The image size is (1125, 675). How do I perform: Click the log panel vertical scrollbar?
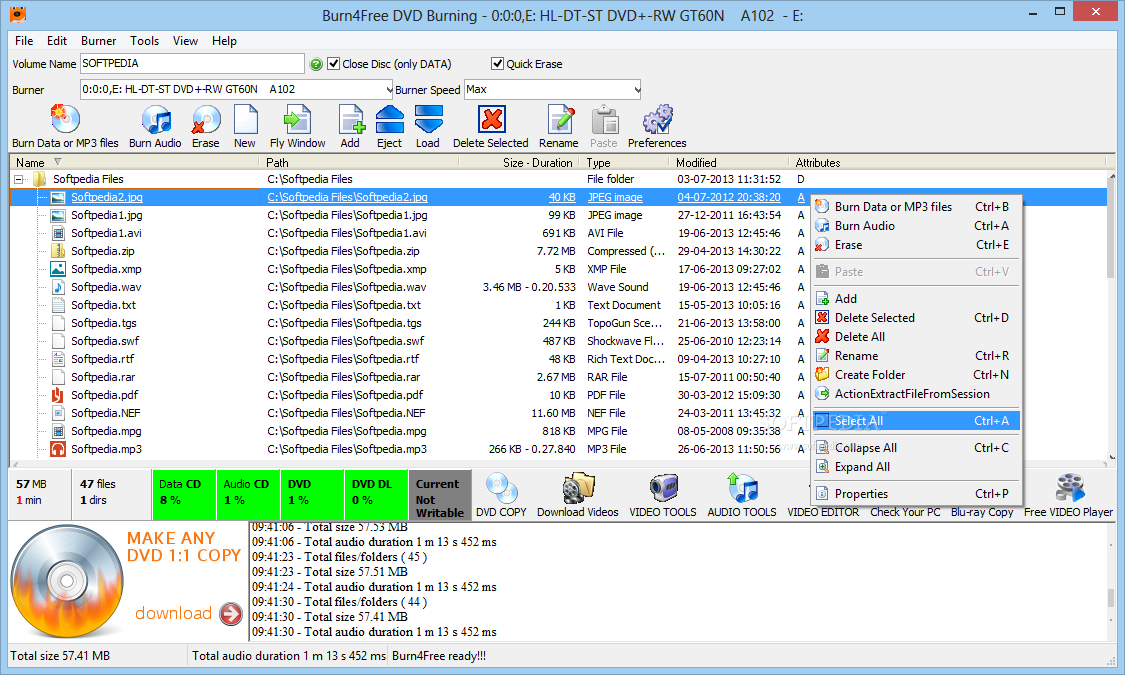point(1110,581)
